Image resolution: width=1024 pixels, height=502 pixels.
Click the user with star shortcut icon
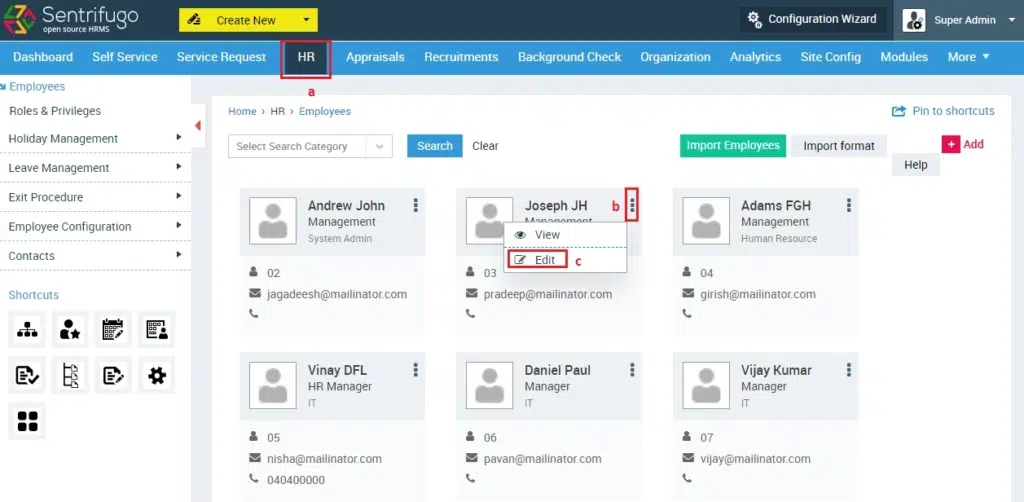[x=70, y=329]
